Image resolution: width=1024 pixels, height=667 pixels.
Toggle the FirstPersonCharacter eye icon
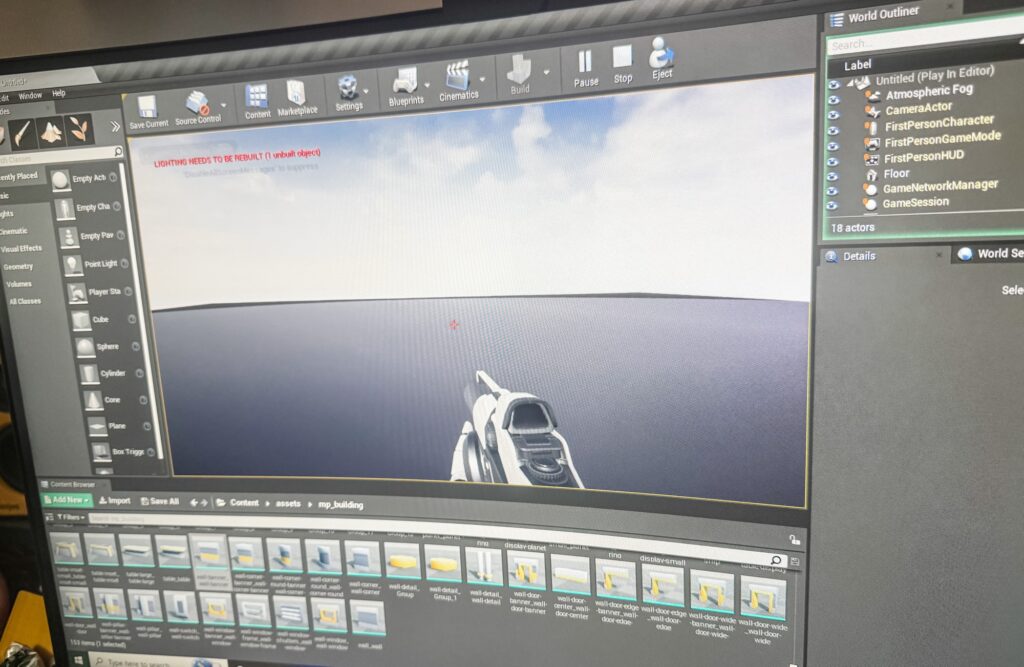(833, 131)
